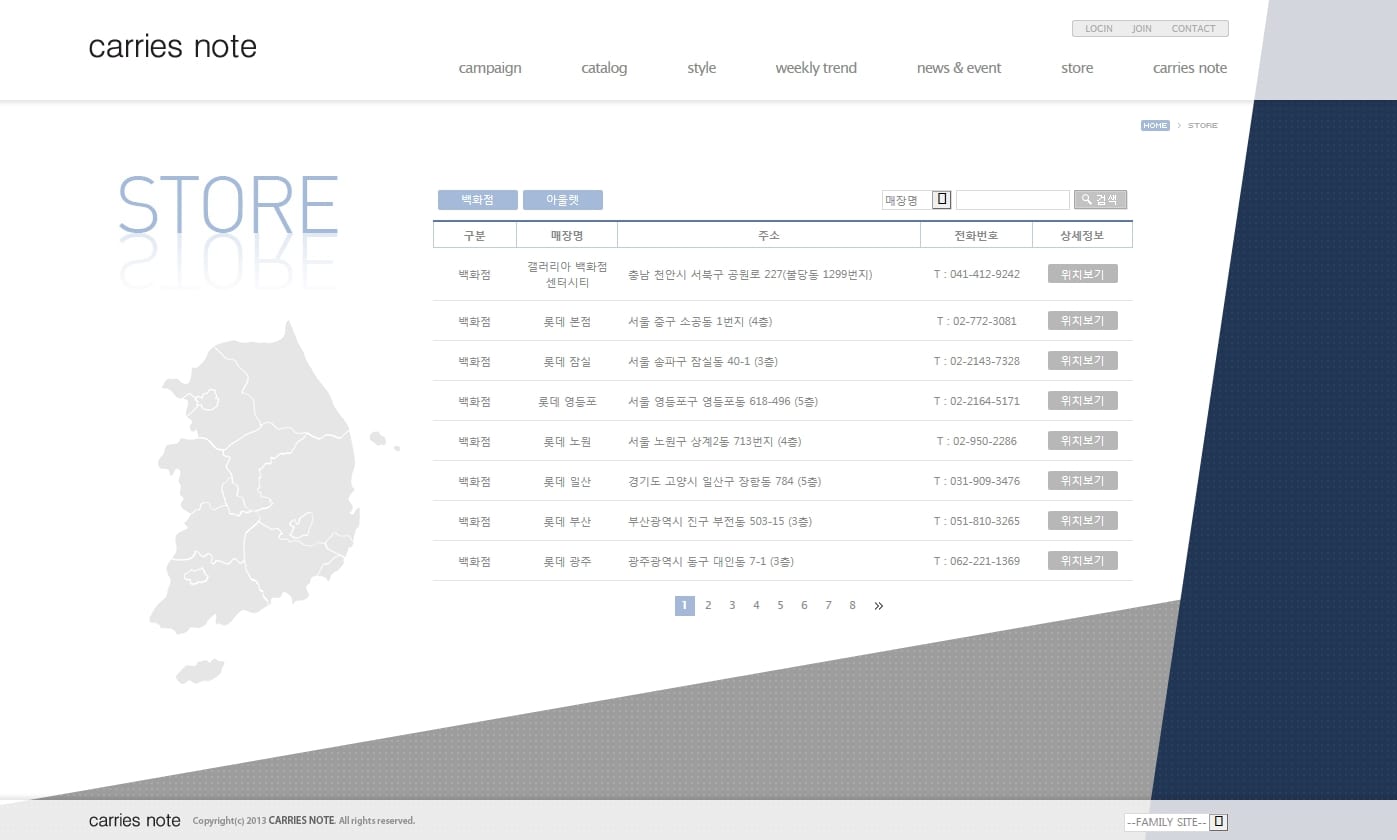Go to page 6

point(804,605)
